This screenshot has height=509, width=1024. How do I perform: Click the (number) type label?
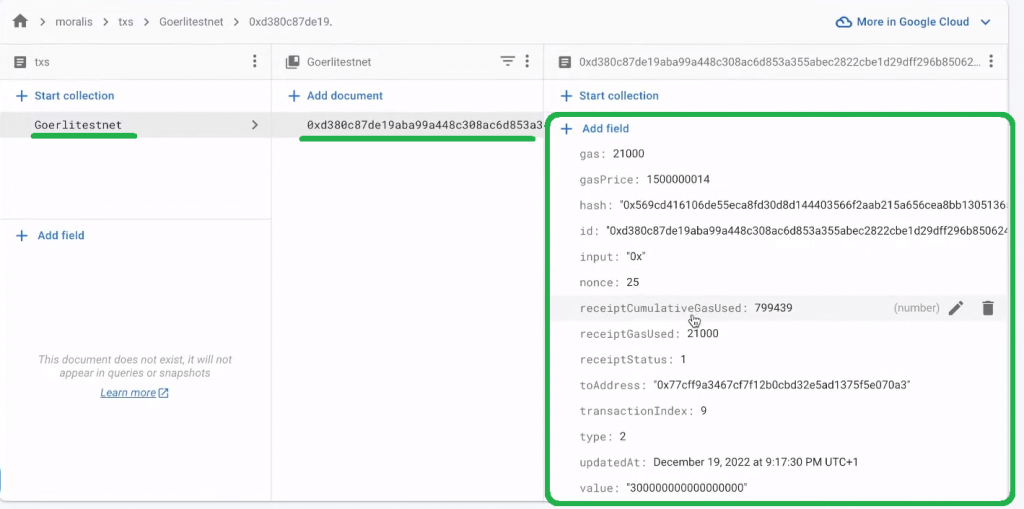tap(917, 308)
